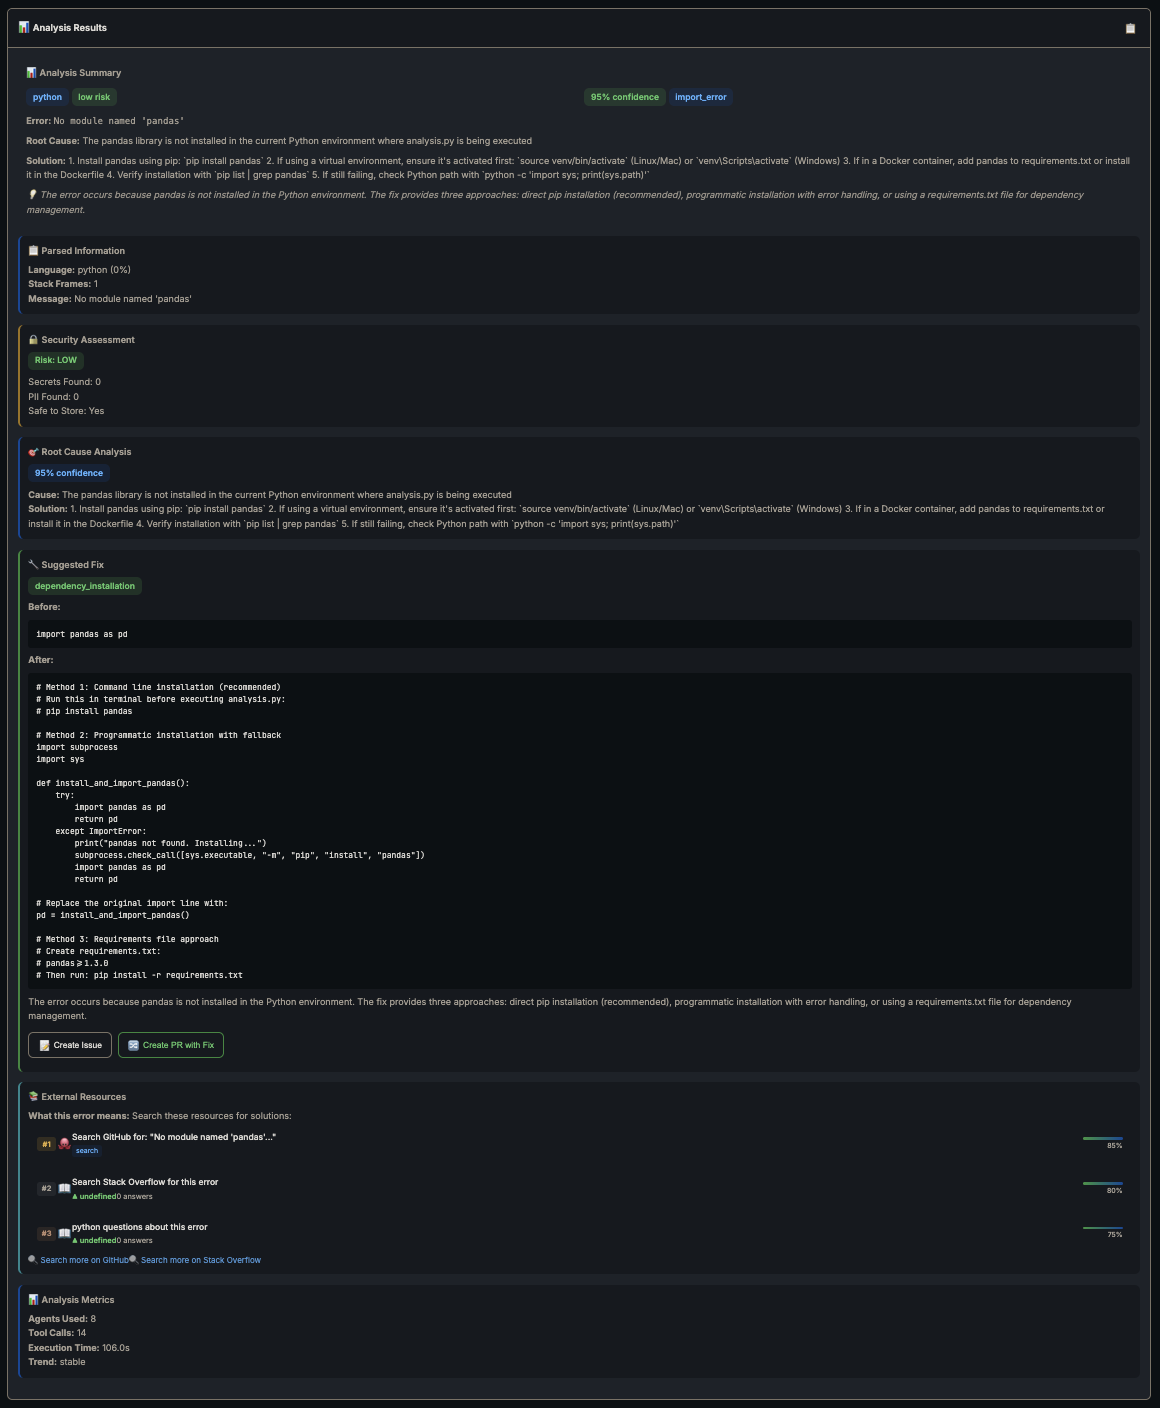Click the lightbulb icon in the Analysis Summary

[32, 195]
